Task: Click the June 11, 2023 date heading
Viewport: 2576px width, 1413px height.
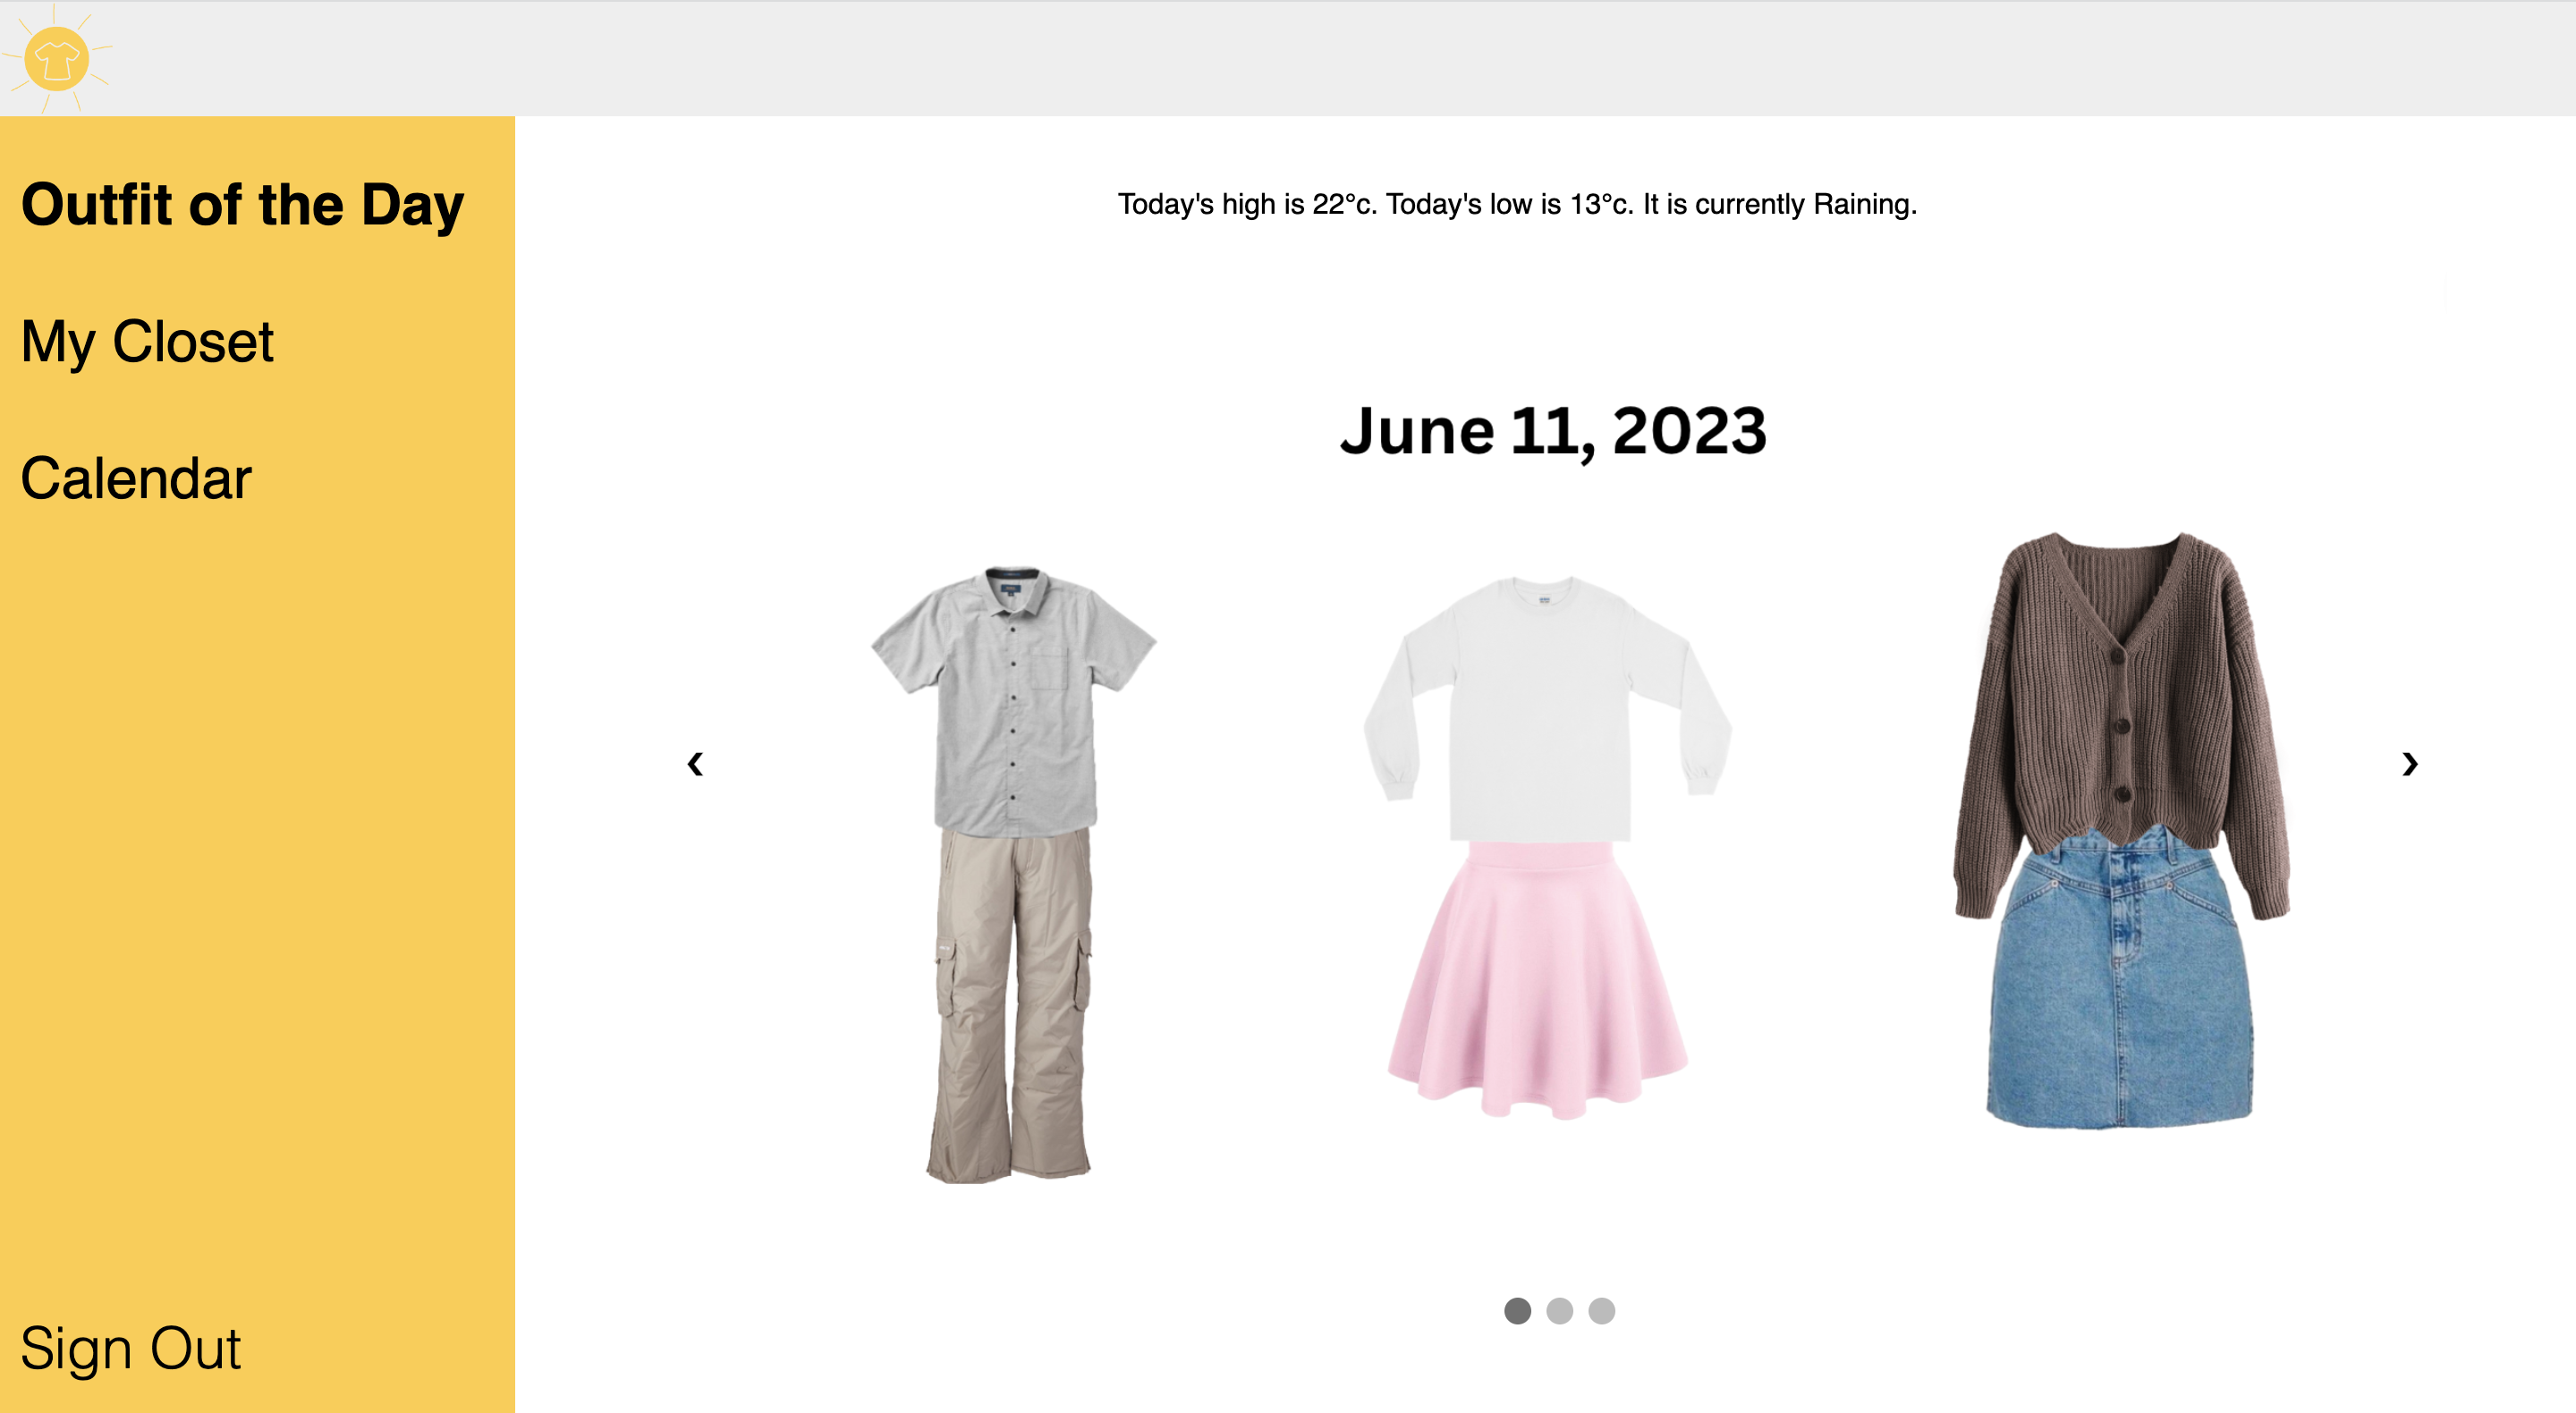Action: (1553, 431)
